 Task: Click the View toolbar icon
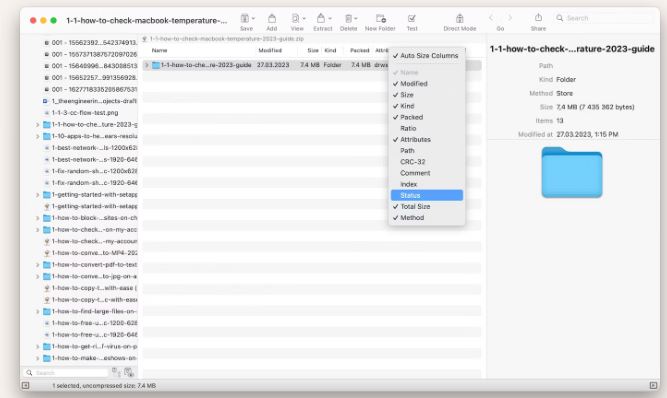[x=295, y=18]
